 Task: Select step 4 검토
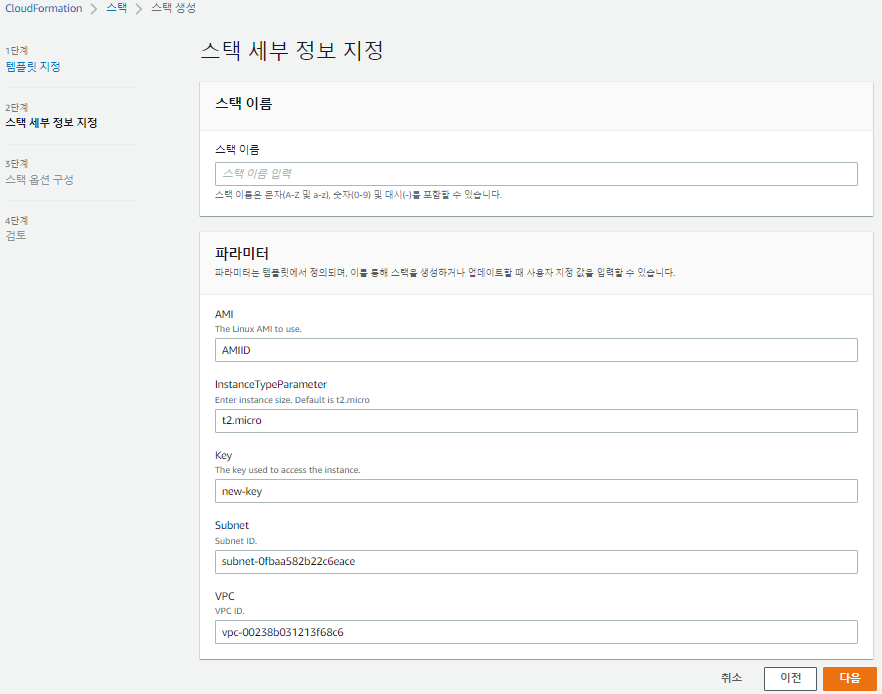tap(16, 235)
